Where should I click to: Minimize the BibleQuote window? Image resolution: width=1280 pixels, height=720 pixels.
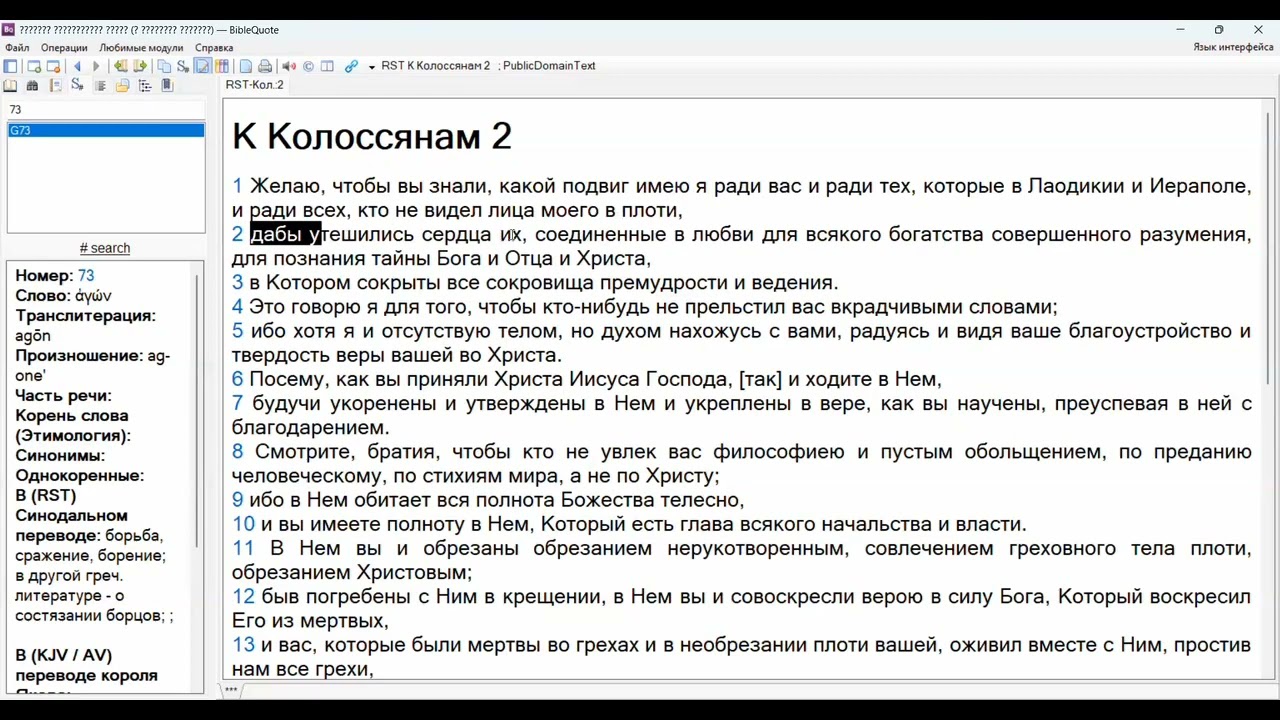point(1180,29)
